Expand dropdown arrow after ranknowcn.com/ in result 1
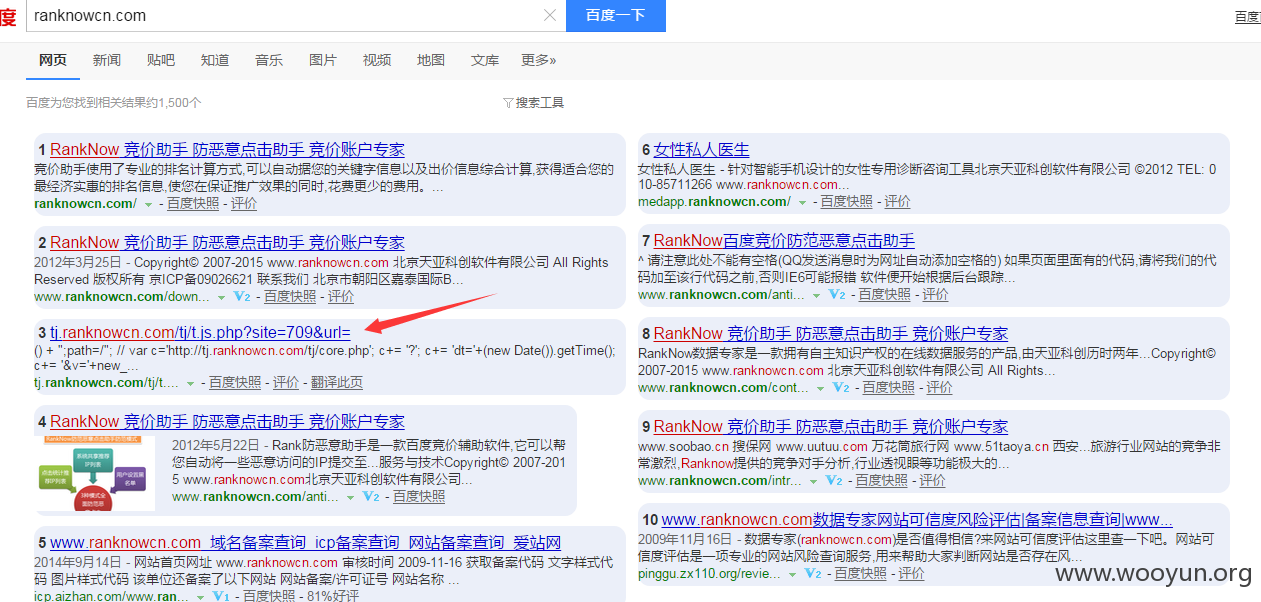1261x602 pixels. click(149, 204)
